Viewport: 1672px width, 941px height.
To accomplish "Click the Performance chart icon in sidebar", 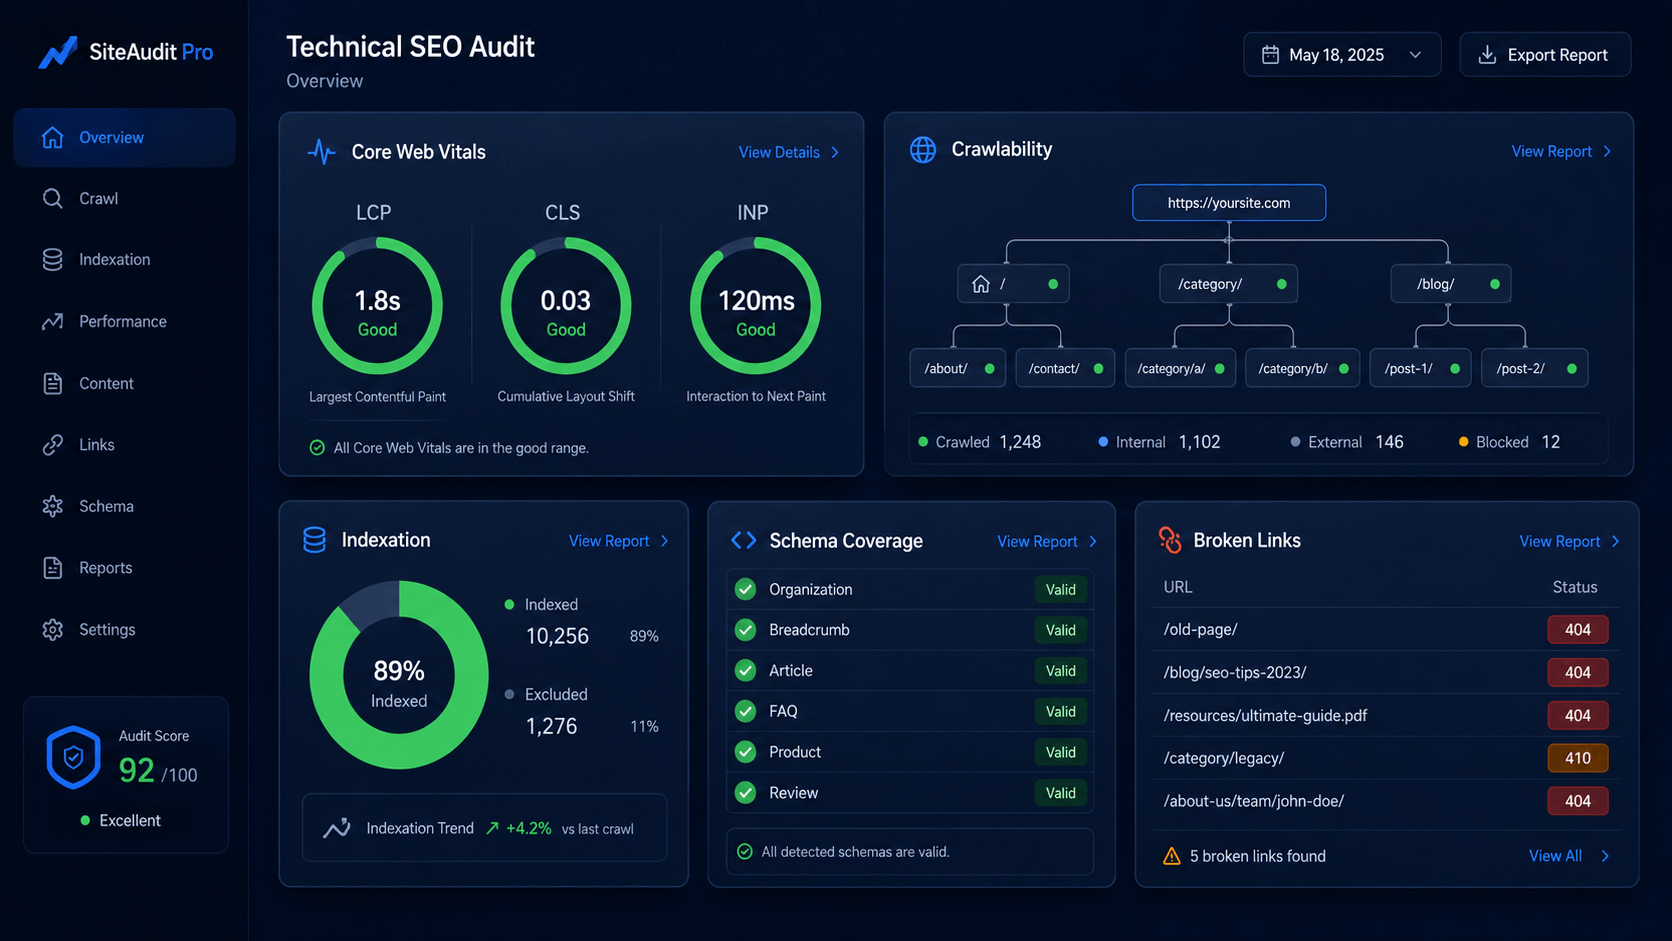I will pyautogui.click(x=53, y=322).
